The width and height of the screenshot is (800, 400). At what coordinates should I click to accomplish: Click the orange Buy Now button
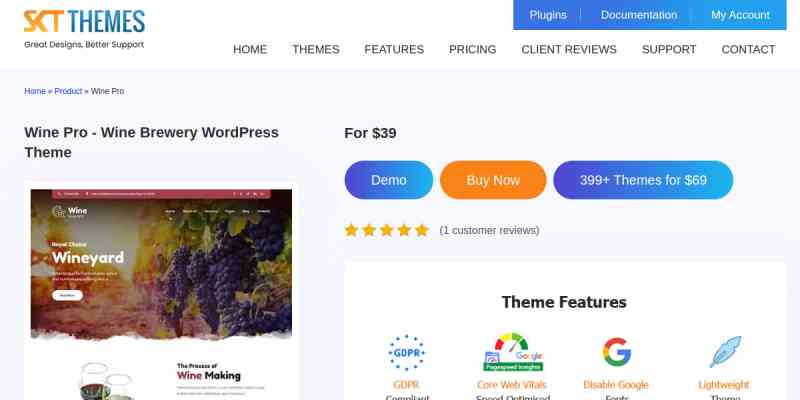click(x=493, y=180)
